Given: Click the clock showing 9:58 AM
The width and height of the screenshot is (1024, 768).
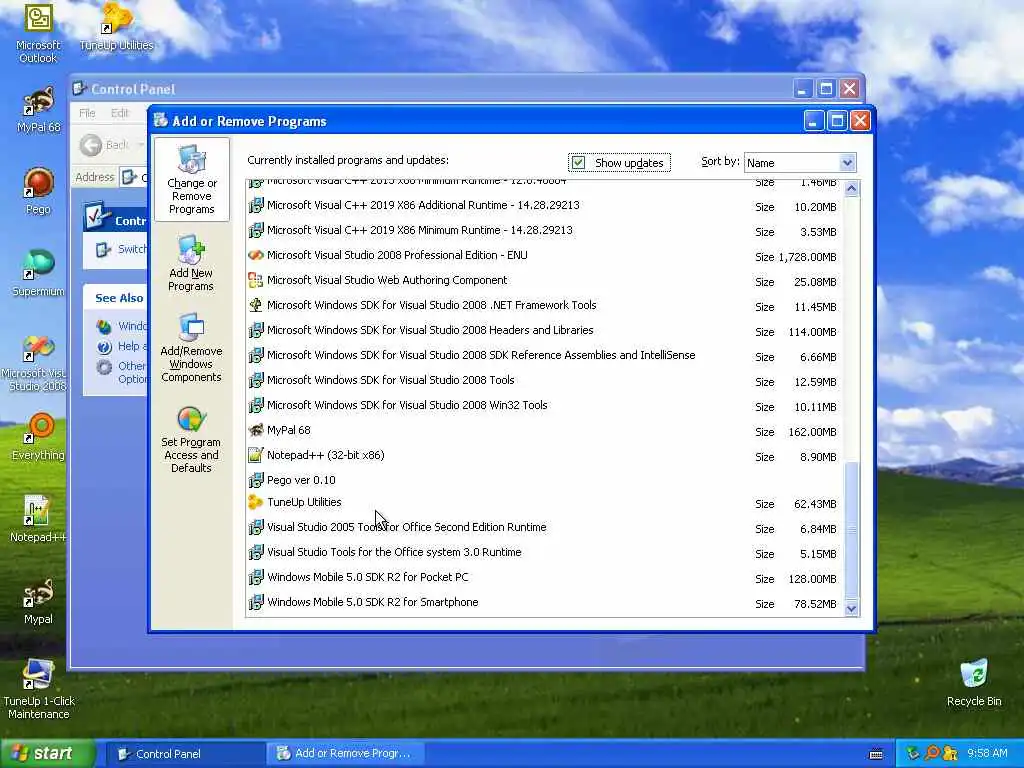Looking at the screenshot, I should tap(987, 754).
